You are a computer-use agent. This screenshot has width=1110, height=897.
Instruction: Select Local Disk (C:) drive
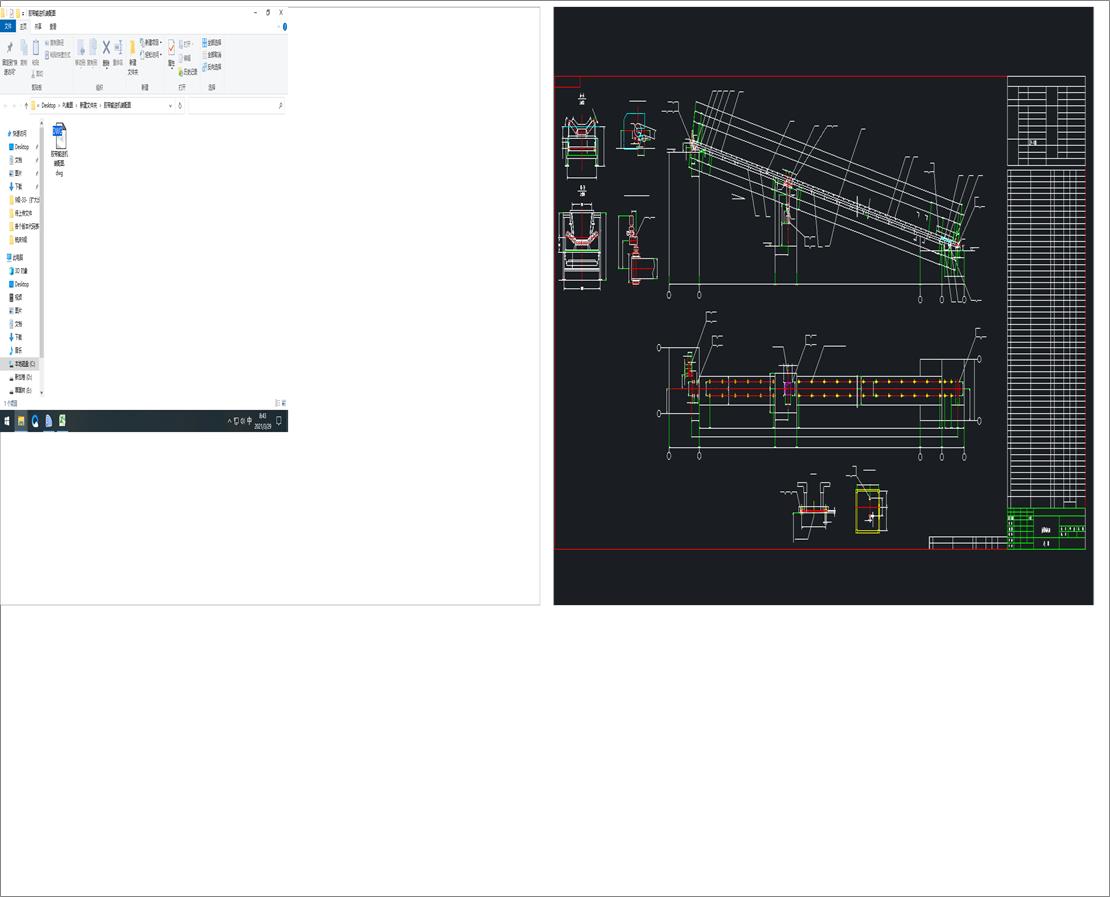tap(21, 364)
